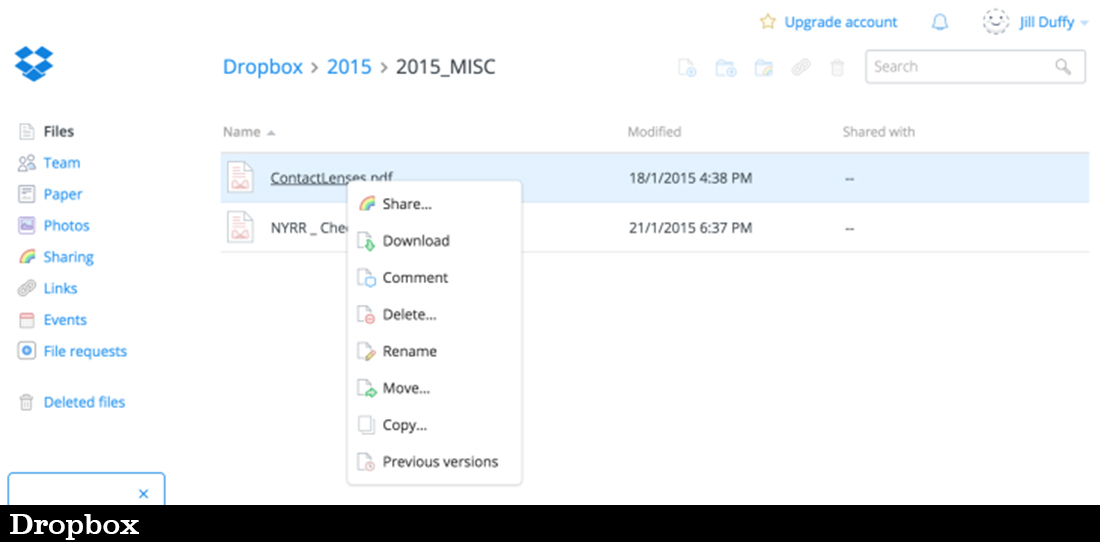The image size is (1100, 542).
Task: Click the Paper sidebar icon
Action: click(27, 194)
